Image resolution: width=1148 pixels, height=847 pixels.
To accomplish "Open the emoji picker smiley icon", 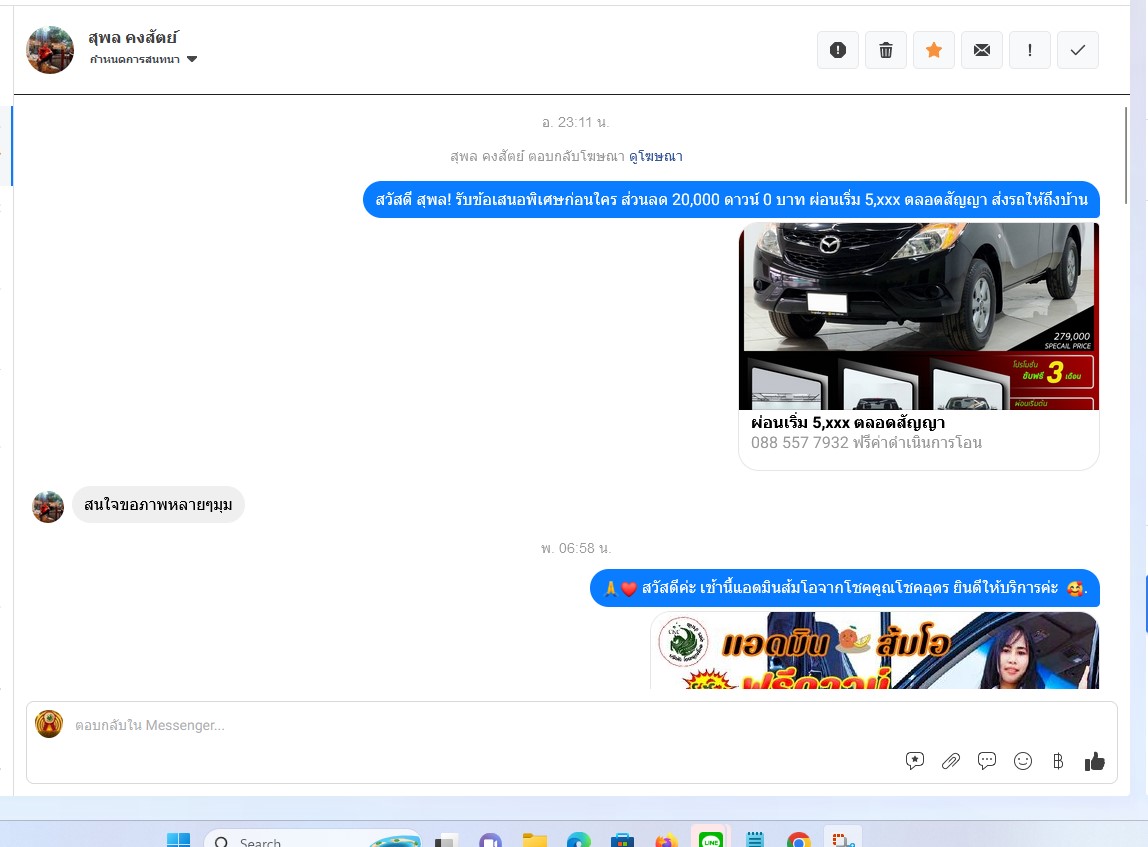I will tap(1023, 761).
